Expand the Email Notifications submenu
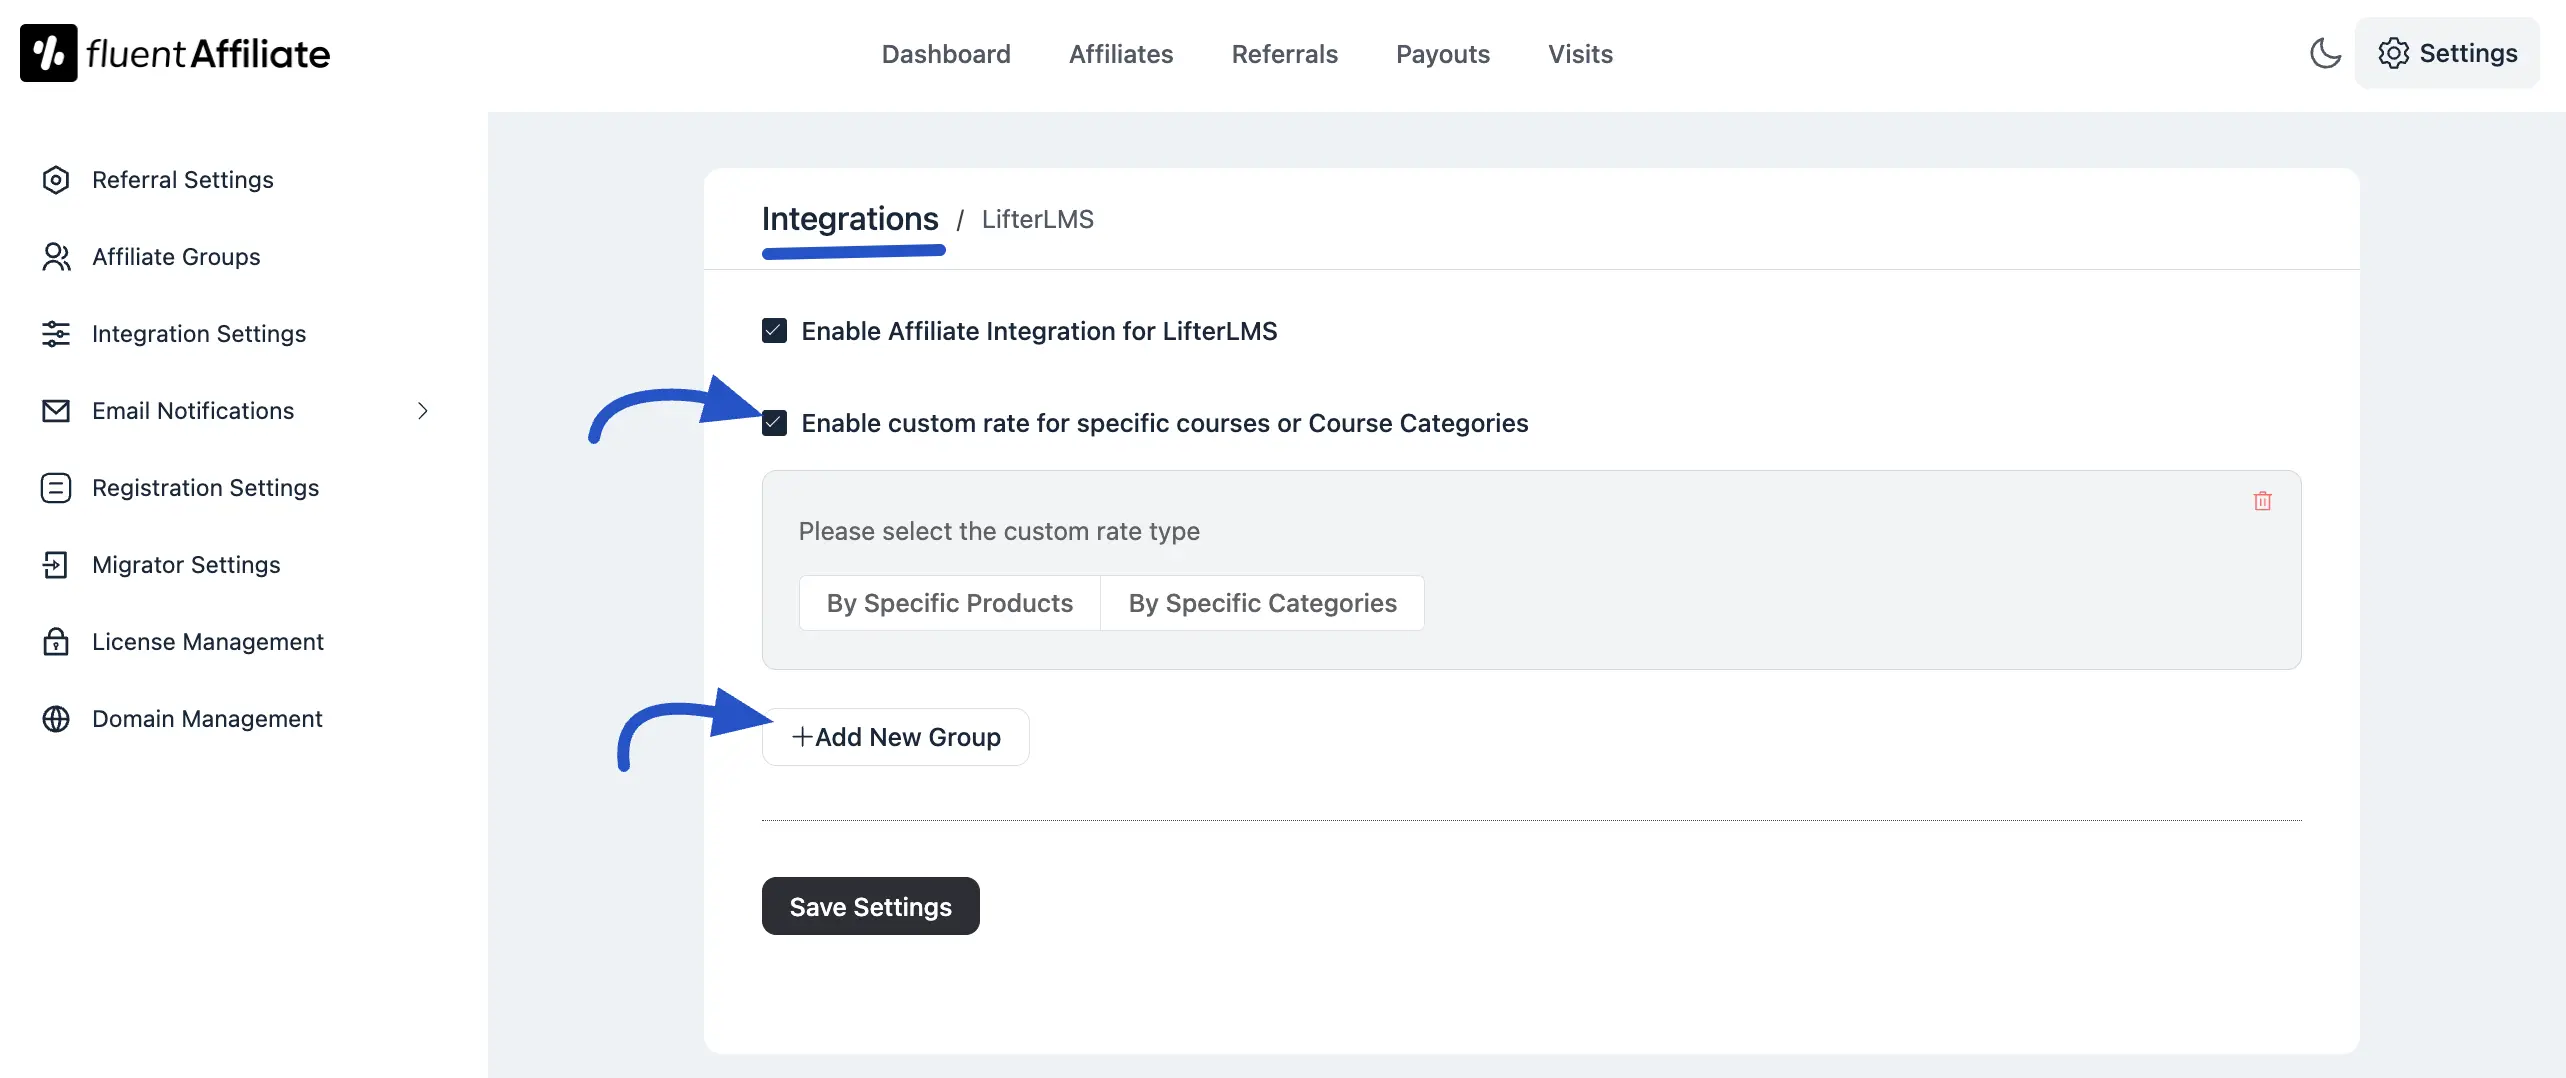The height and width of the screenshot is (1078, 2566). click(x=422, y=411)
